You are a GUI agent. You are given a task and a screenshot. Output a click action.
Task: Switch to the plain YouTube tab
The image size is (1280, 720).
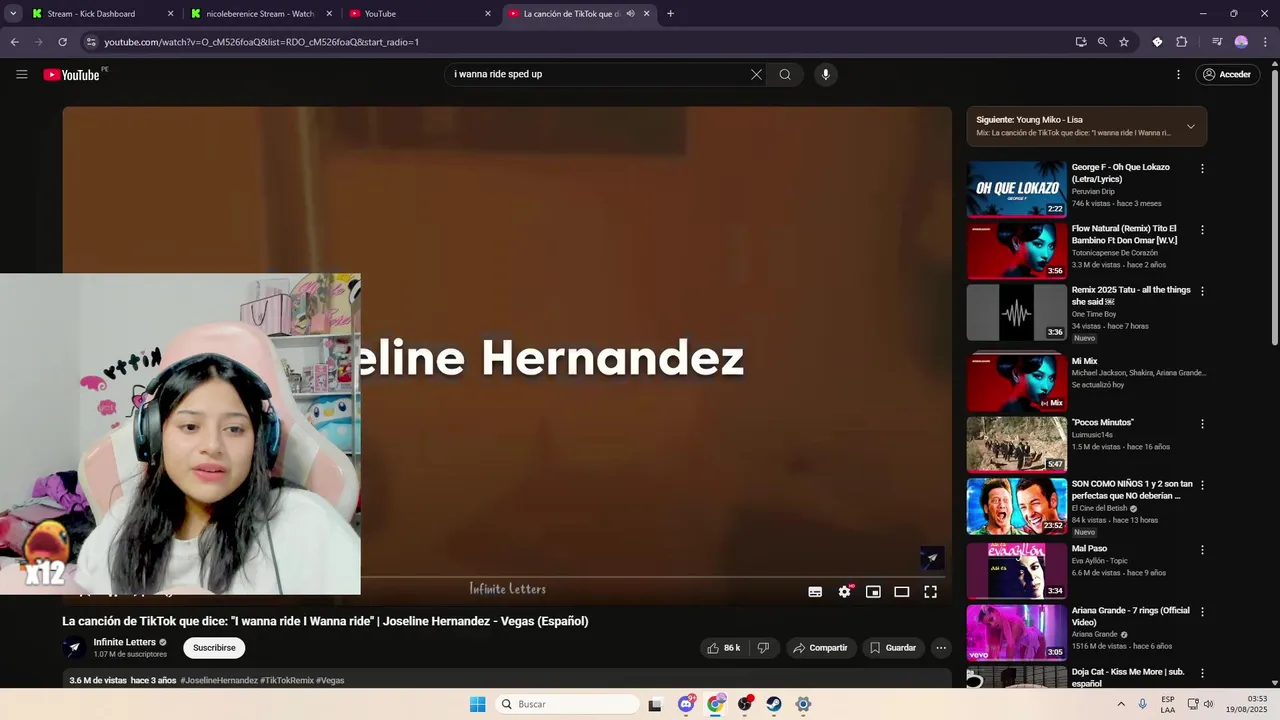click(420, 14)
